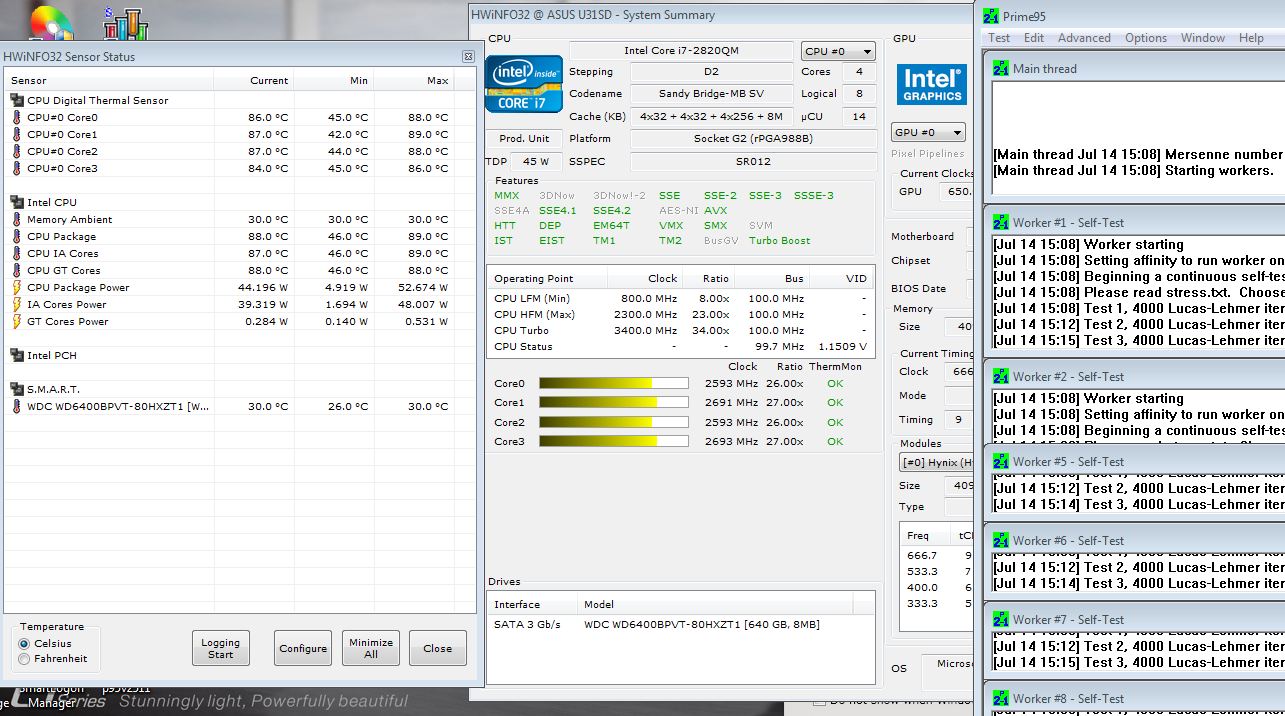Click the Core0 thermometer sensor icon

tap(17, 117)
